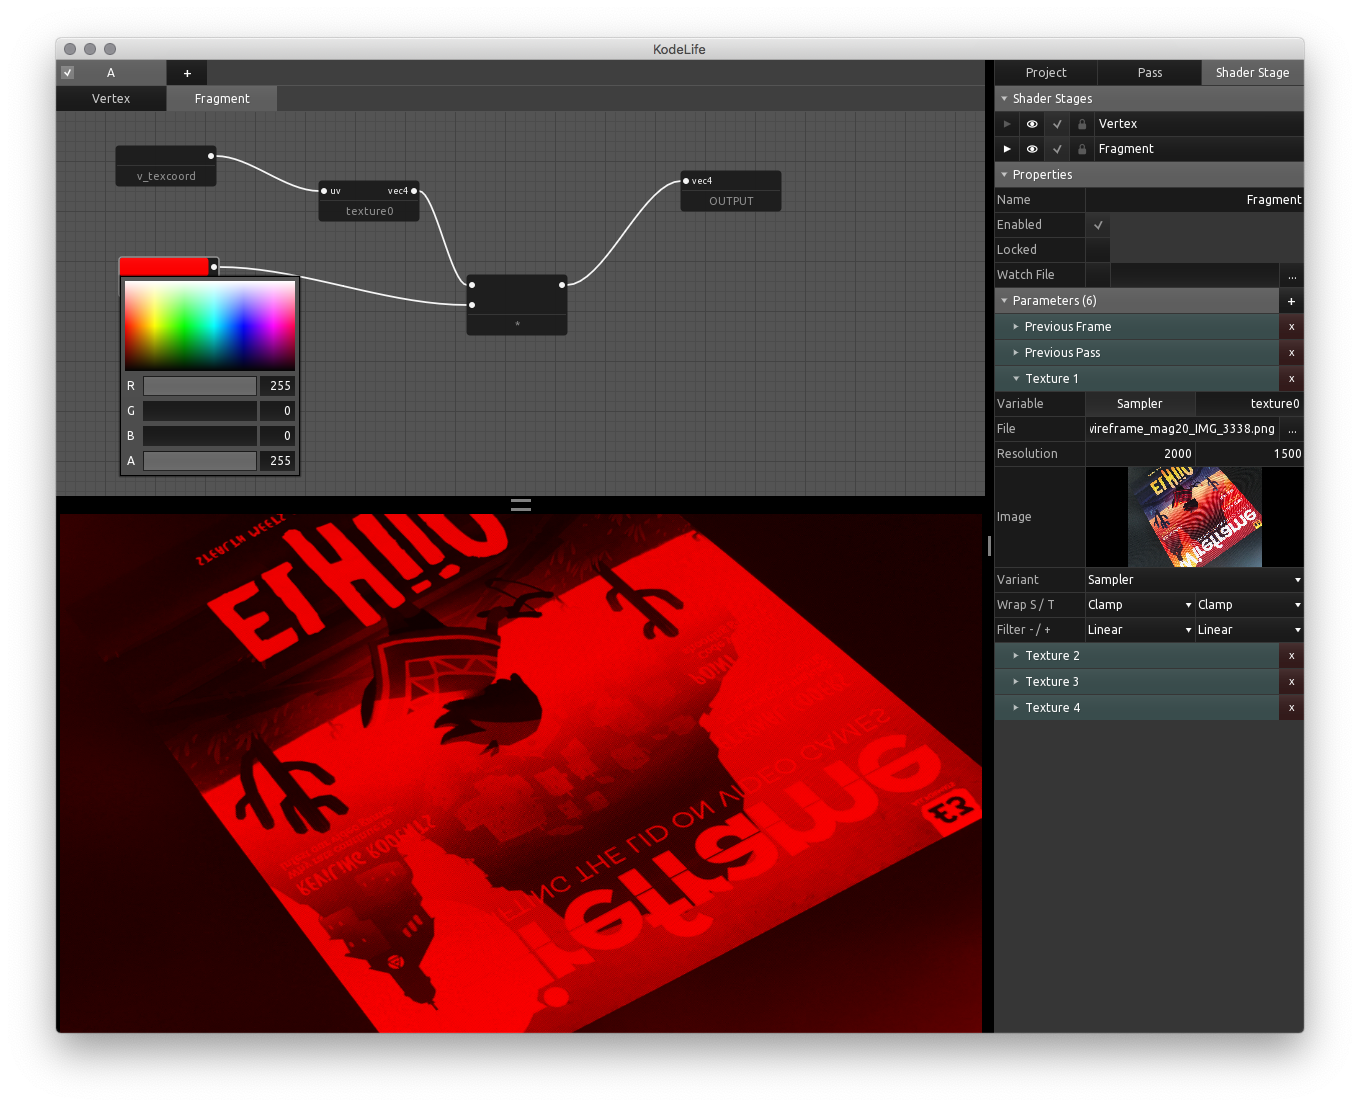The image size is (1360, 1107).
Task: Open the Wrap S Clamp dropdown
Action: pos(1140,605)
